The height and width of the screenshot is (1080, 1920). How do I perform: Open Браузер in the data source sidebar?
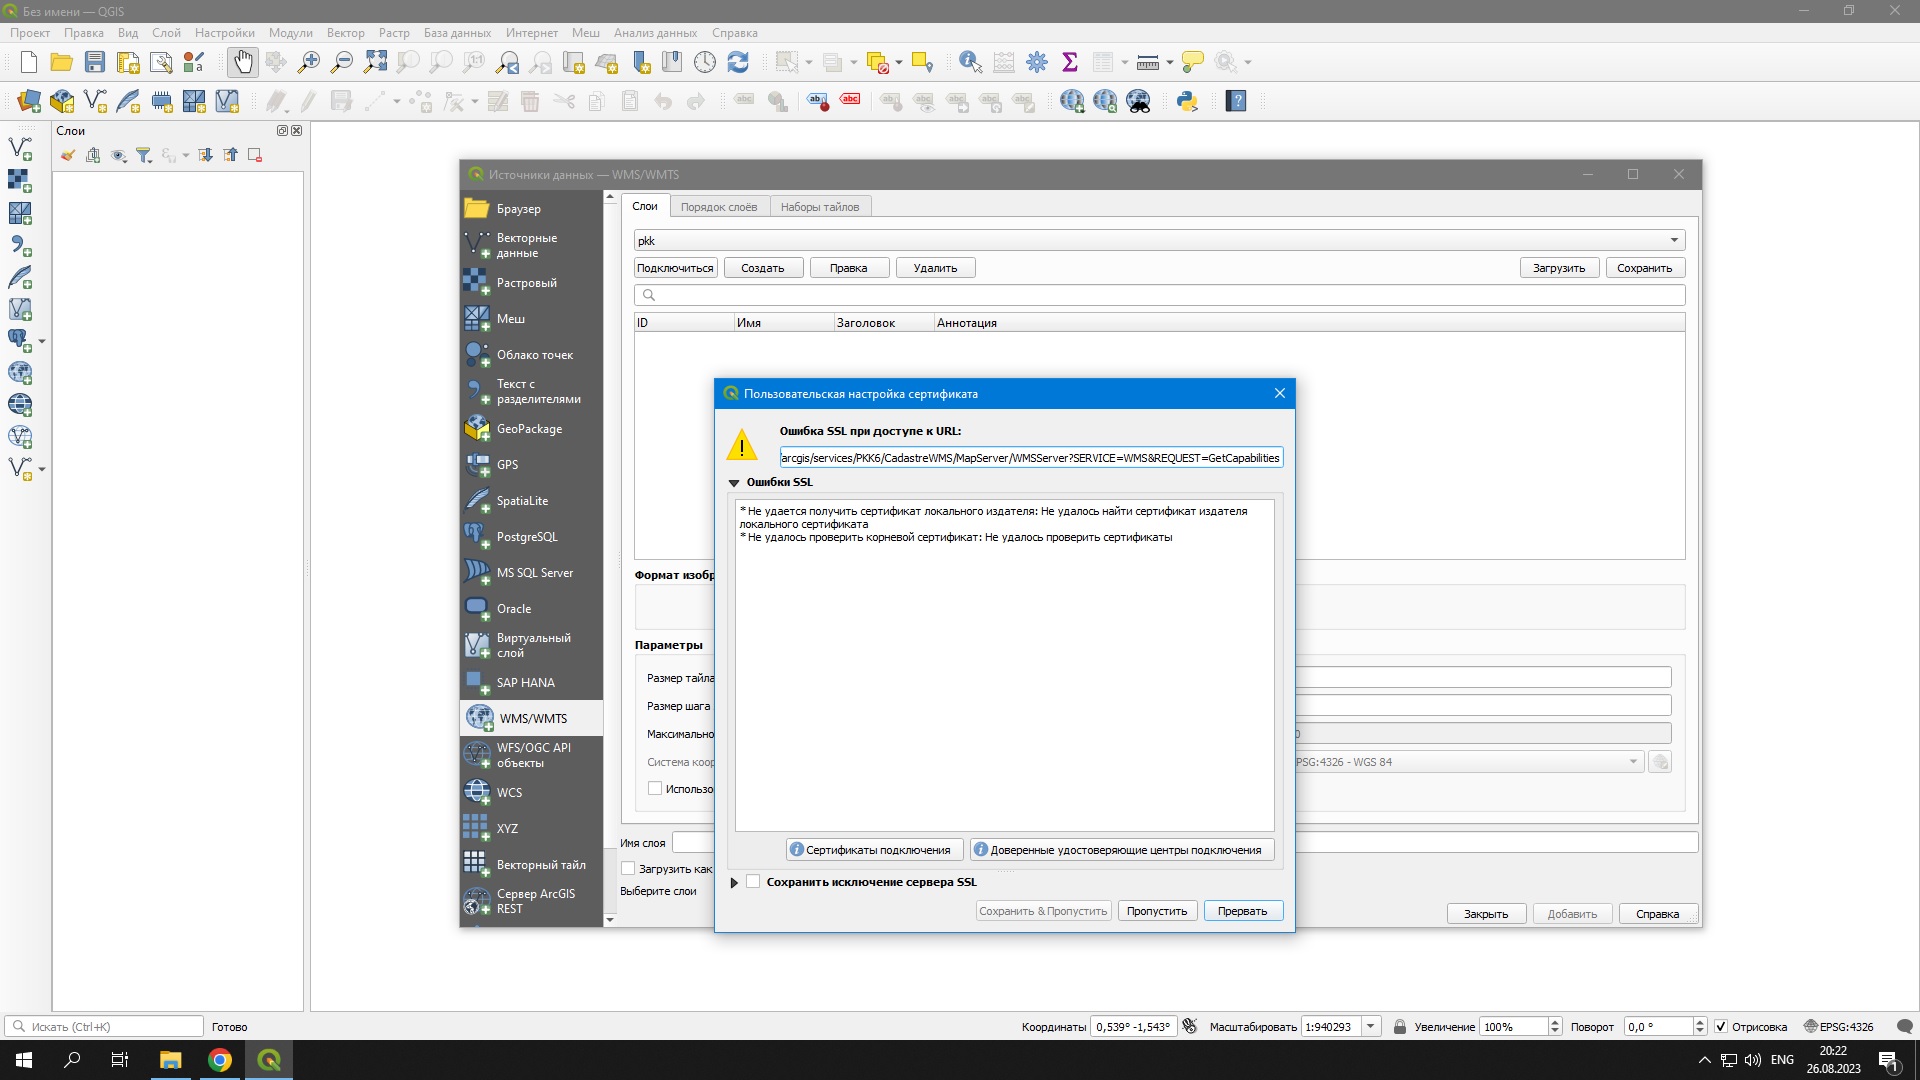[532, 209]
